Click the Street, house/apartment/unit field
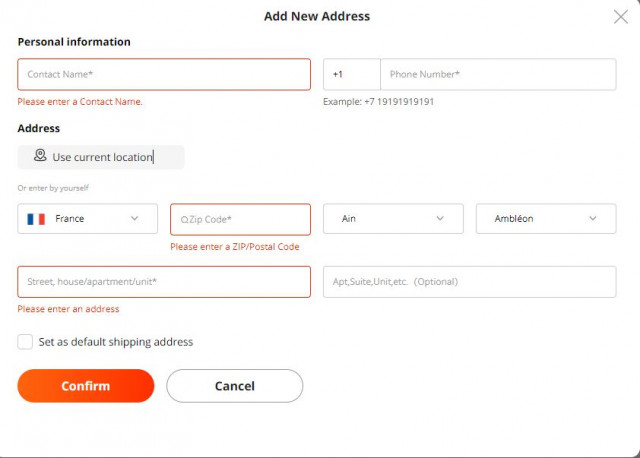640x458 pixels. click(x=164, y=282)
